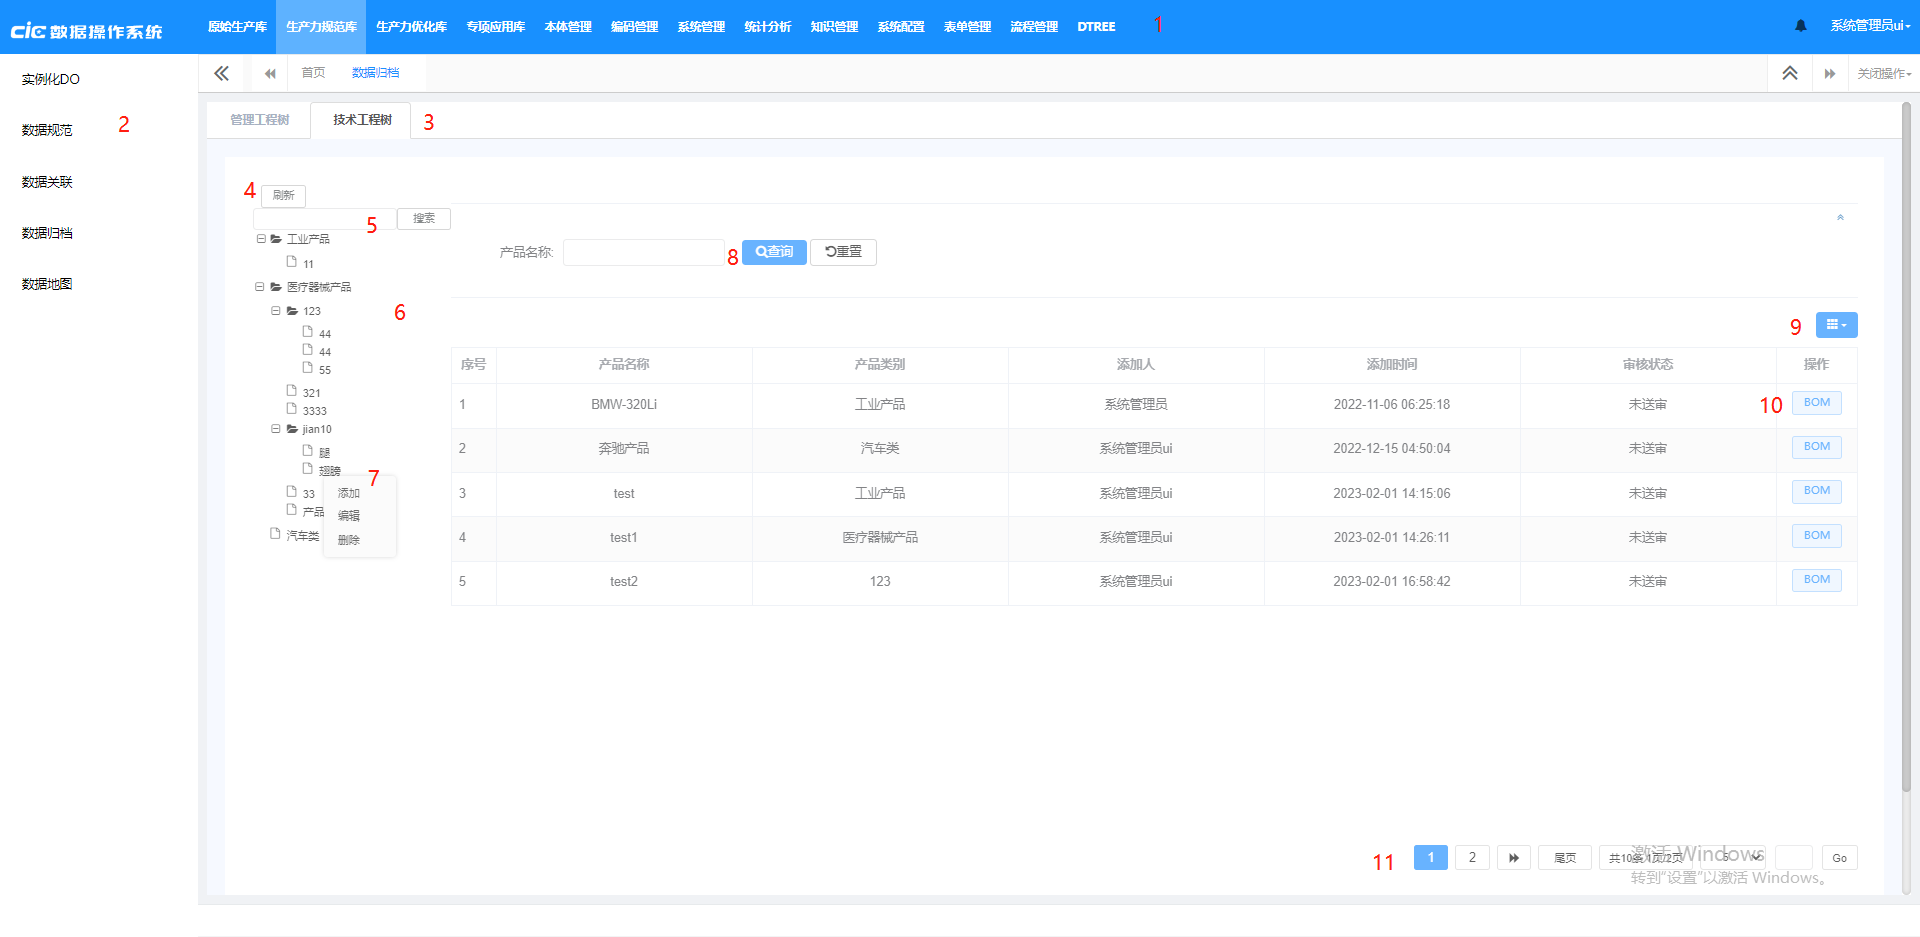This screenshot has width=1920, height=937.
Task: Collapse left sidebar via double-chevron icon
Action: [x=221, y=73]
